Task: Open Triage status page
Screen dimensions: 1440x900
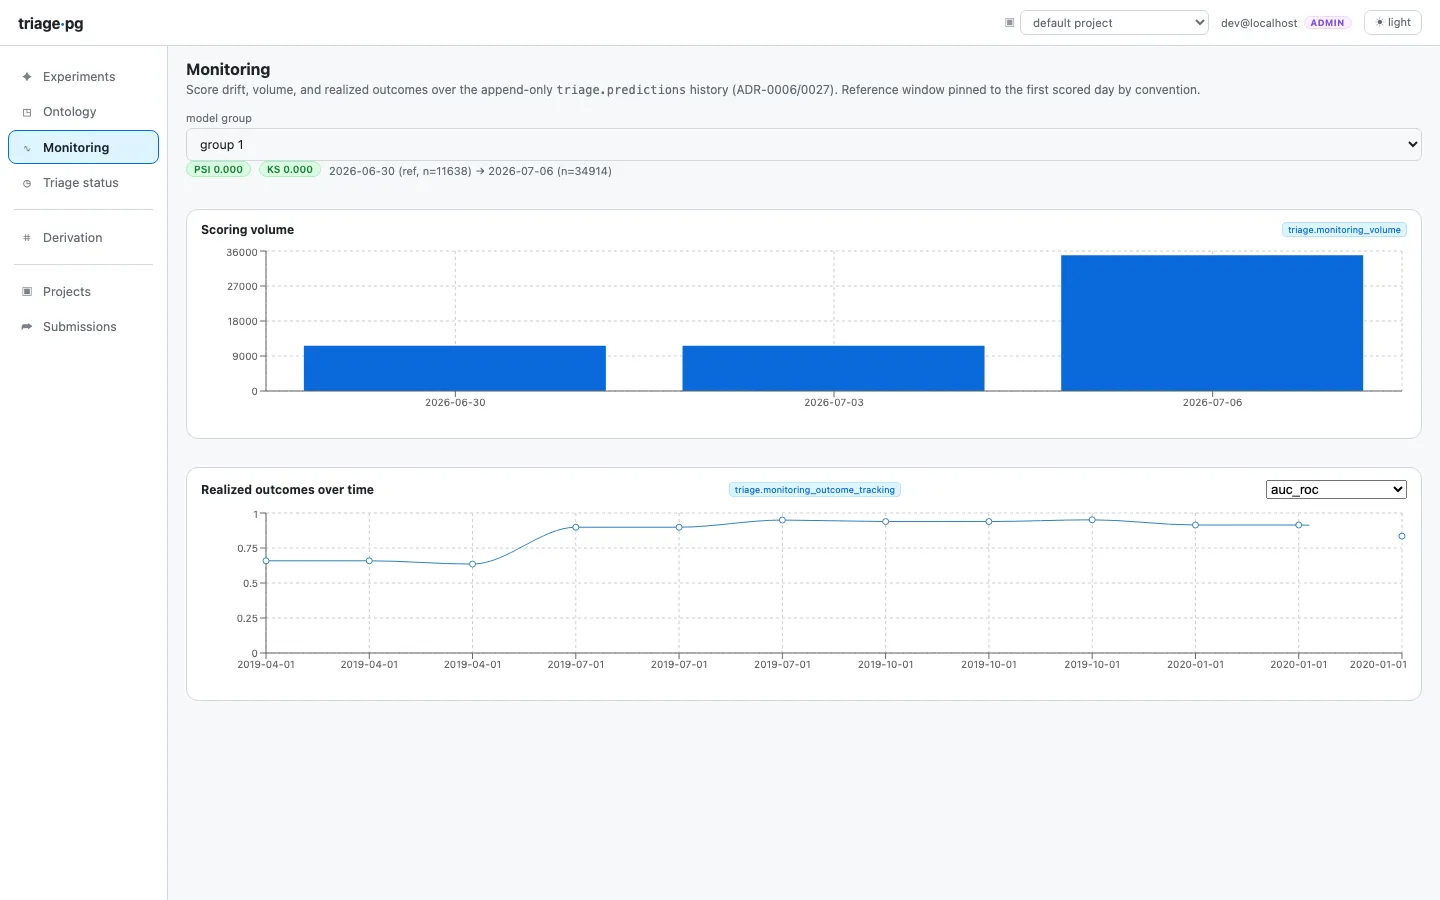Action: 83,183
